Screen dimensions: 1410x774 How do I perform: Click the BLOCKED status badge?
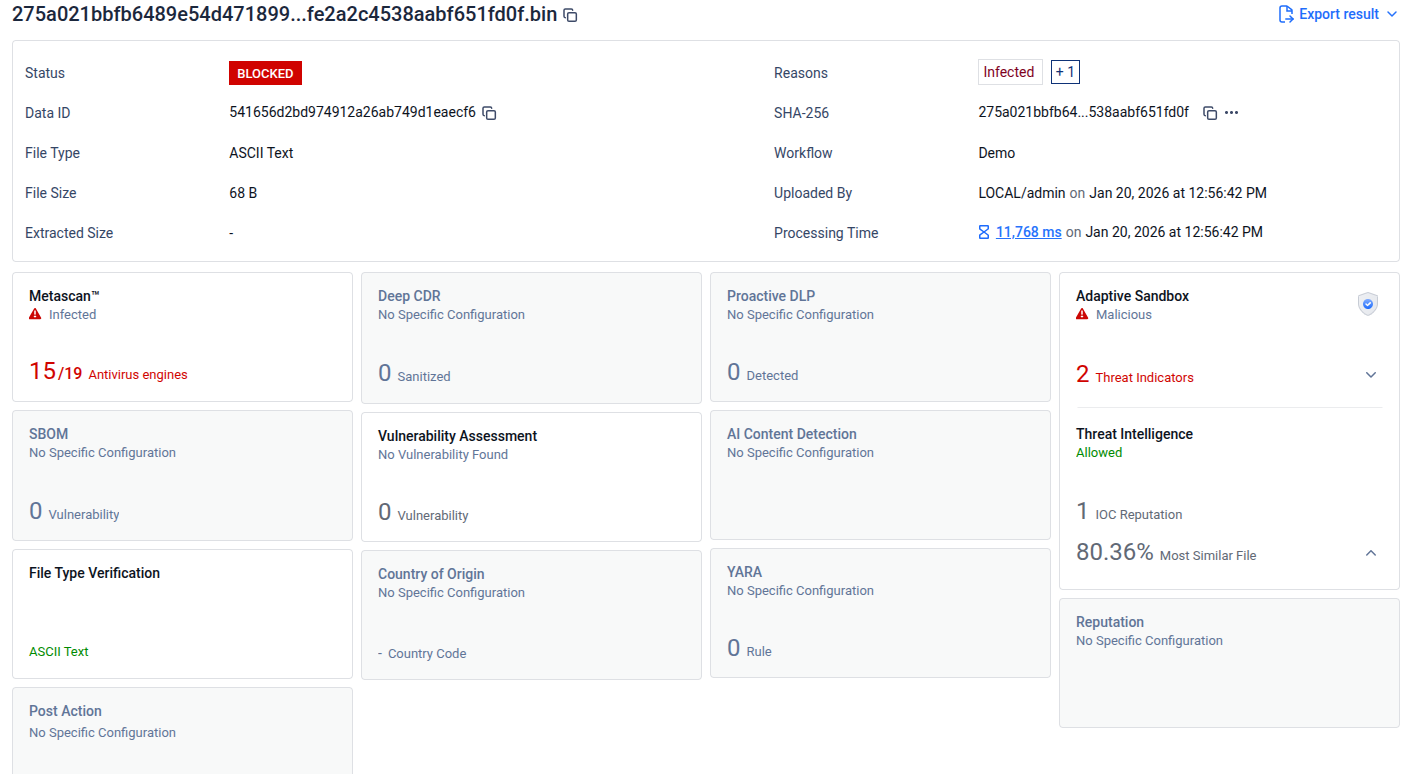(265, 73)
